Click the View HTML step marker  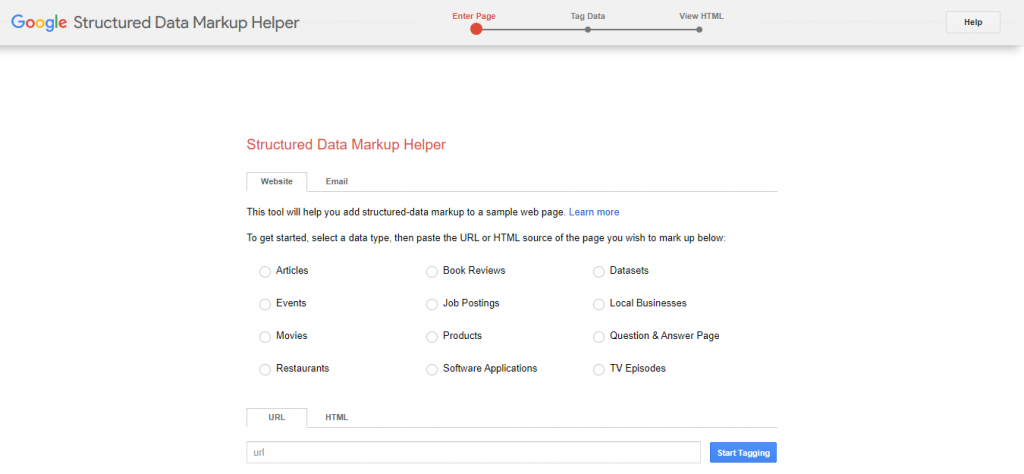[699, 29]
